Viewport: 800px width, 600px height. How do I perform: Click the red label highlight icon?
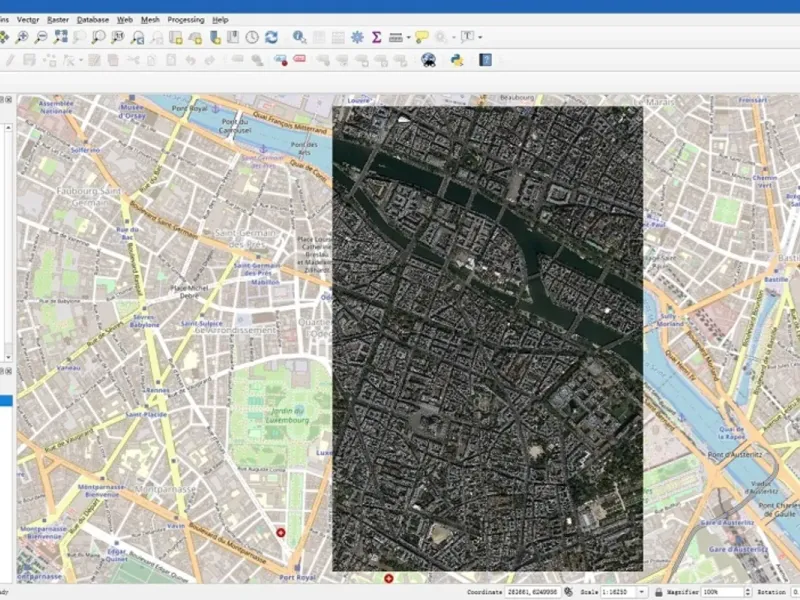(x=299, y=59)
